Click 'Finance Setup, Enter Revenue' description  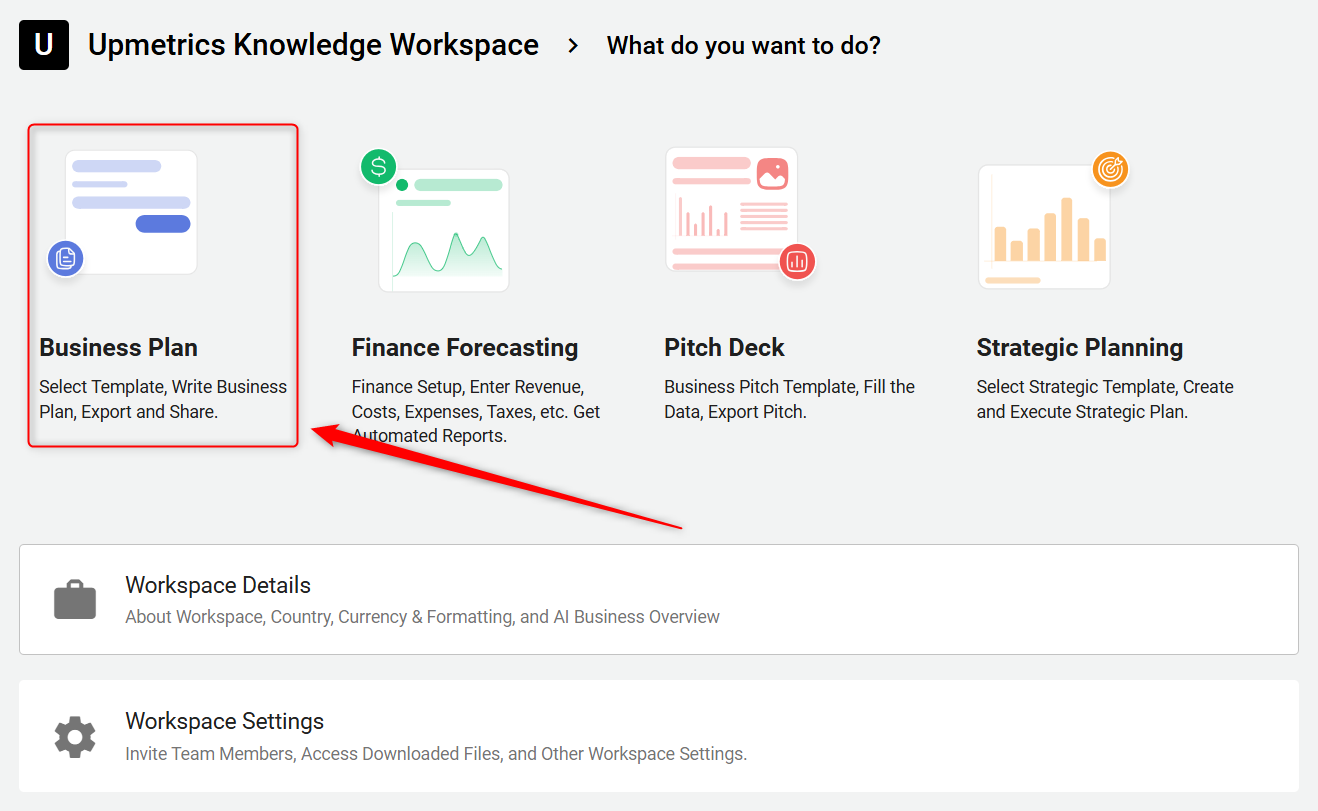point(476,411)
